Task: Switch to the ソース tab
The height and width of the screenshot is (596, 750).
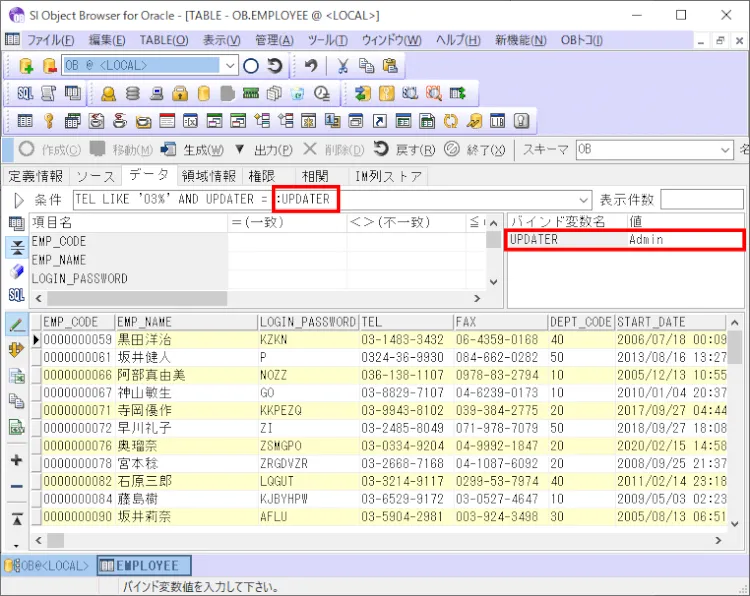Action: click(96, 177)
